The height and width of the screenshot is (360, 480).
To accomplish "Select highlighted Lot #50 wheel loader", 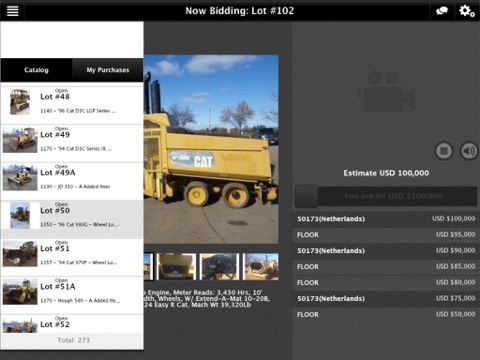I will [x=72, y=219].
